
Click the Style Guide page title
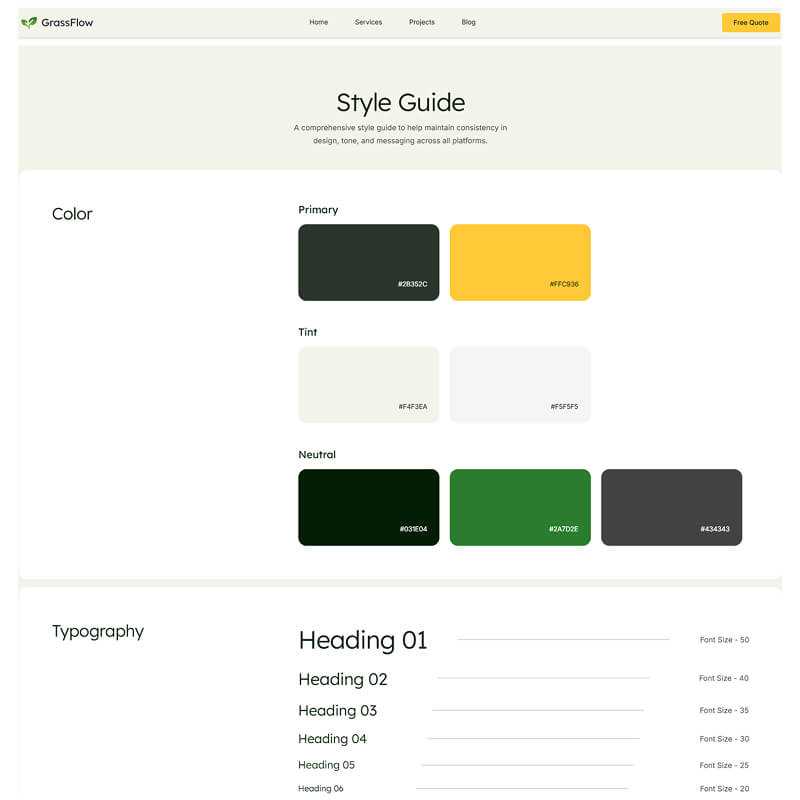point(401,103)
